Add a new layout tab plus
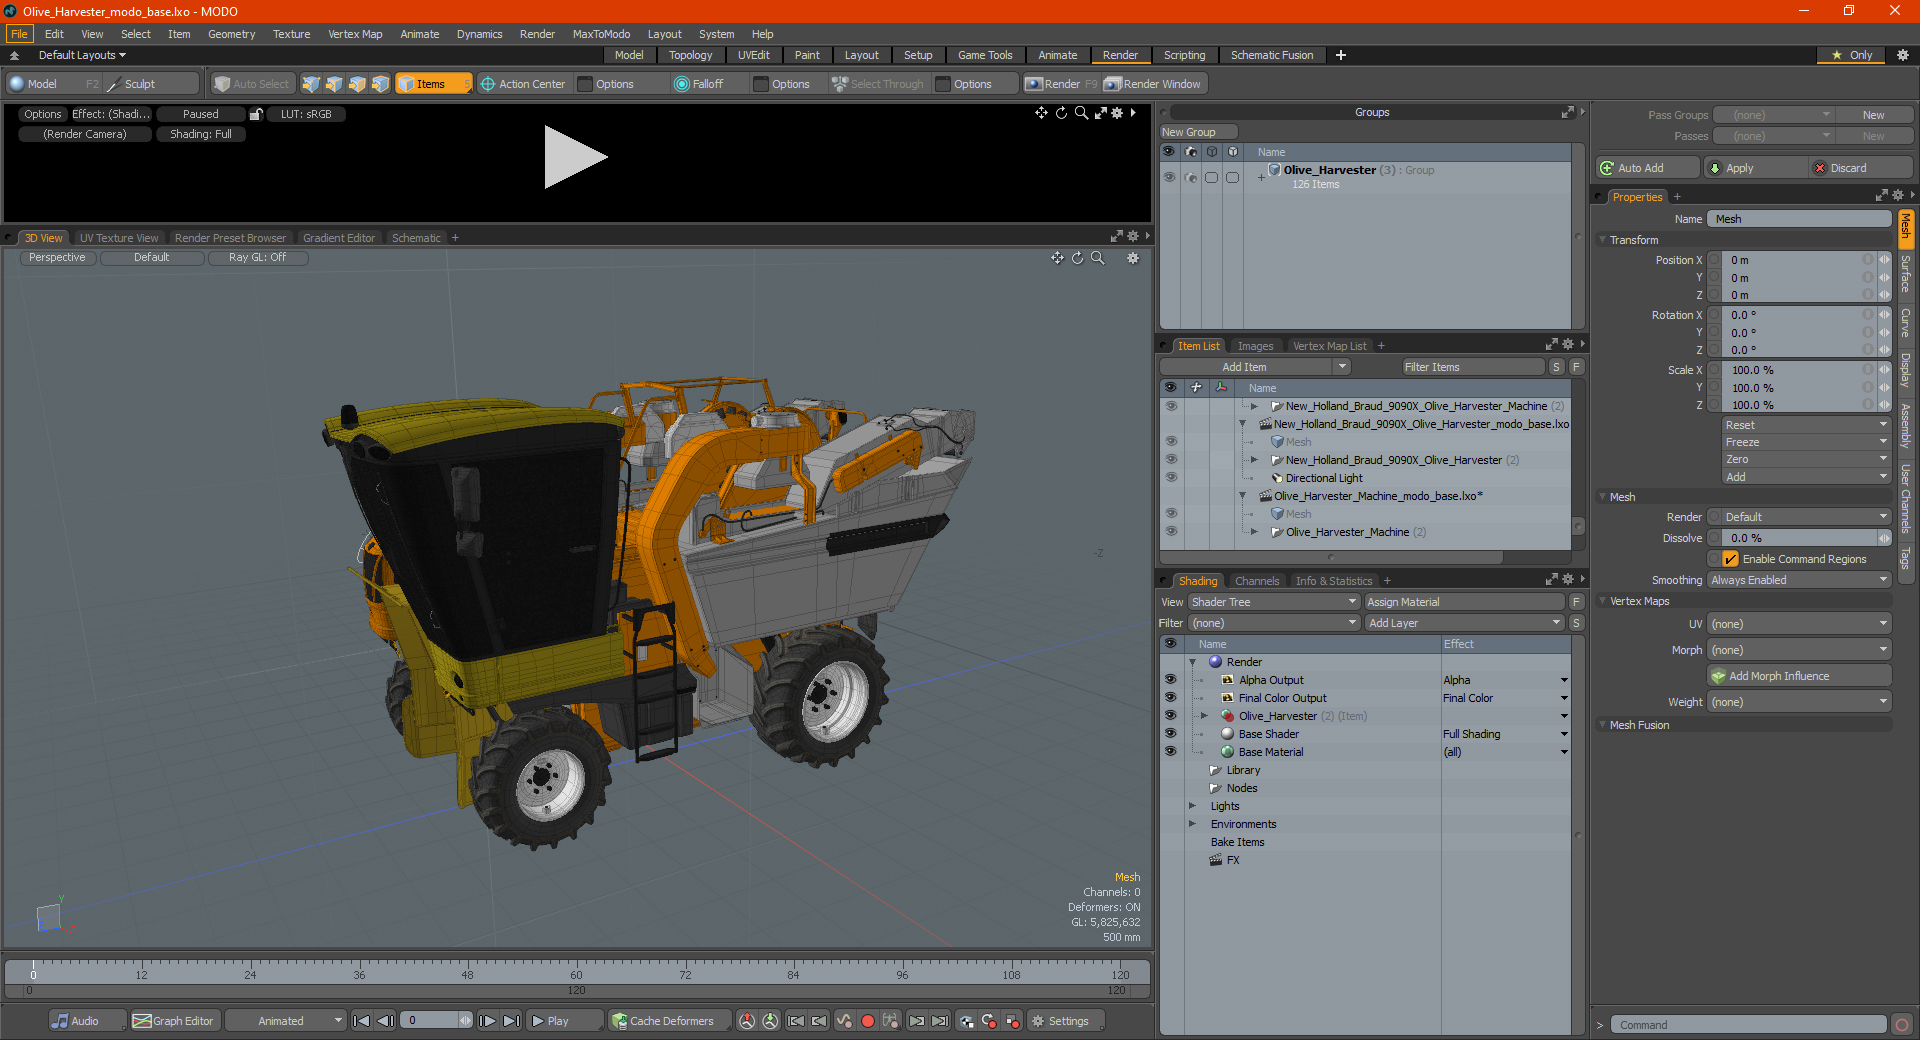Screen dimensions: 1920x1040 point(1341,55)
